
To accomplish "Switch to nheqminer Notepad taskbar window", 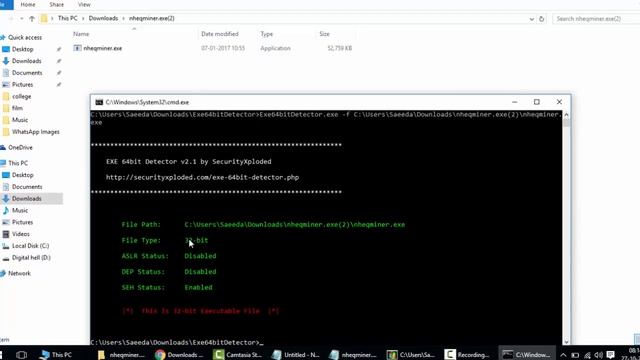I will 353,355.
